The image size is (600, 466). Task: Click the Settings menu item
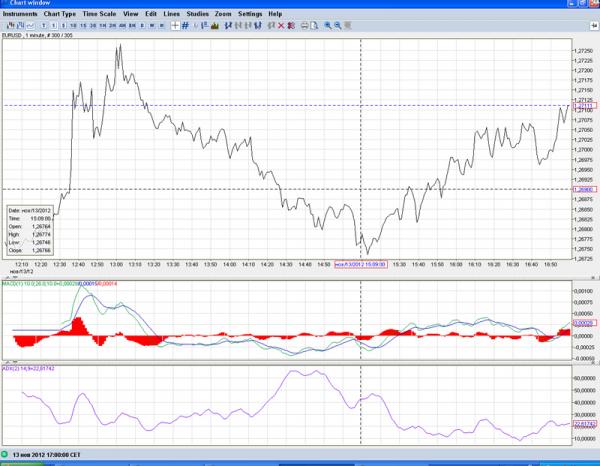(250, 14)
